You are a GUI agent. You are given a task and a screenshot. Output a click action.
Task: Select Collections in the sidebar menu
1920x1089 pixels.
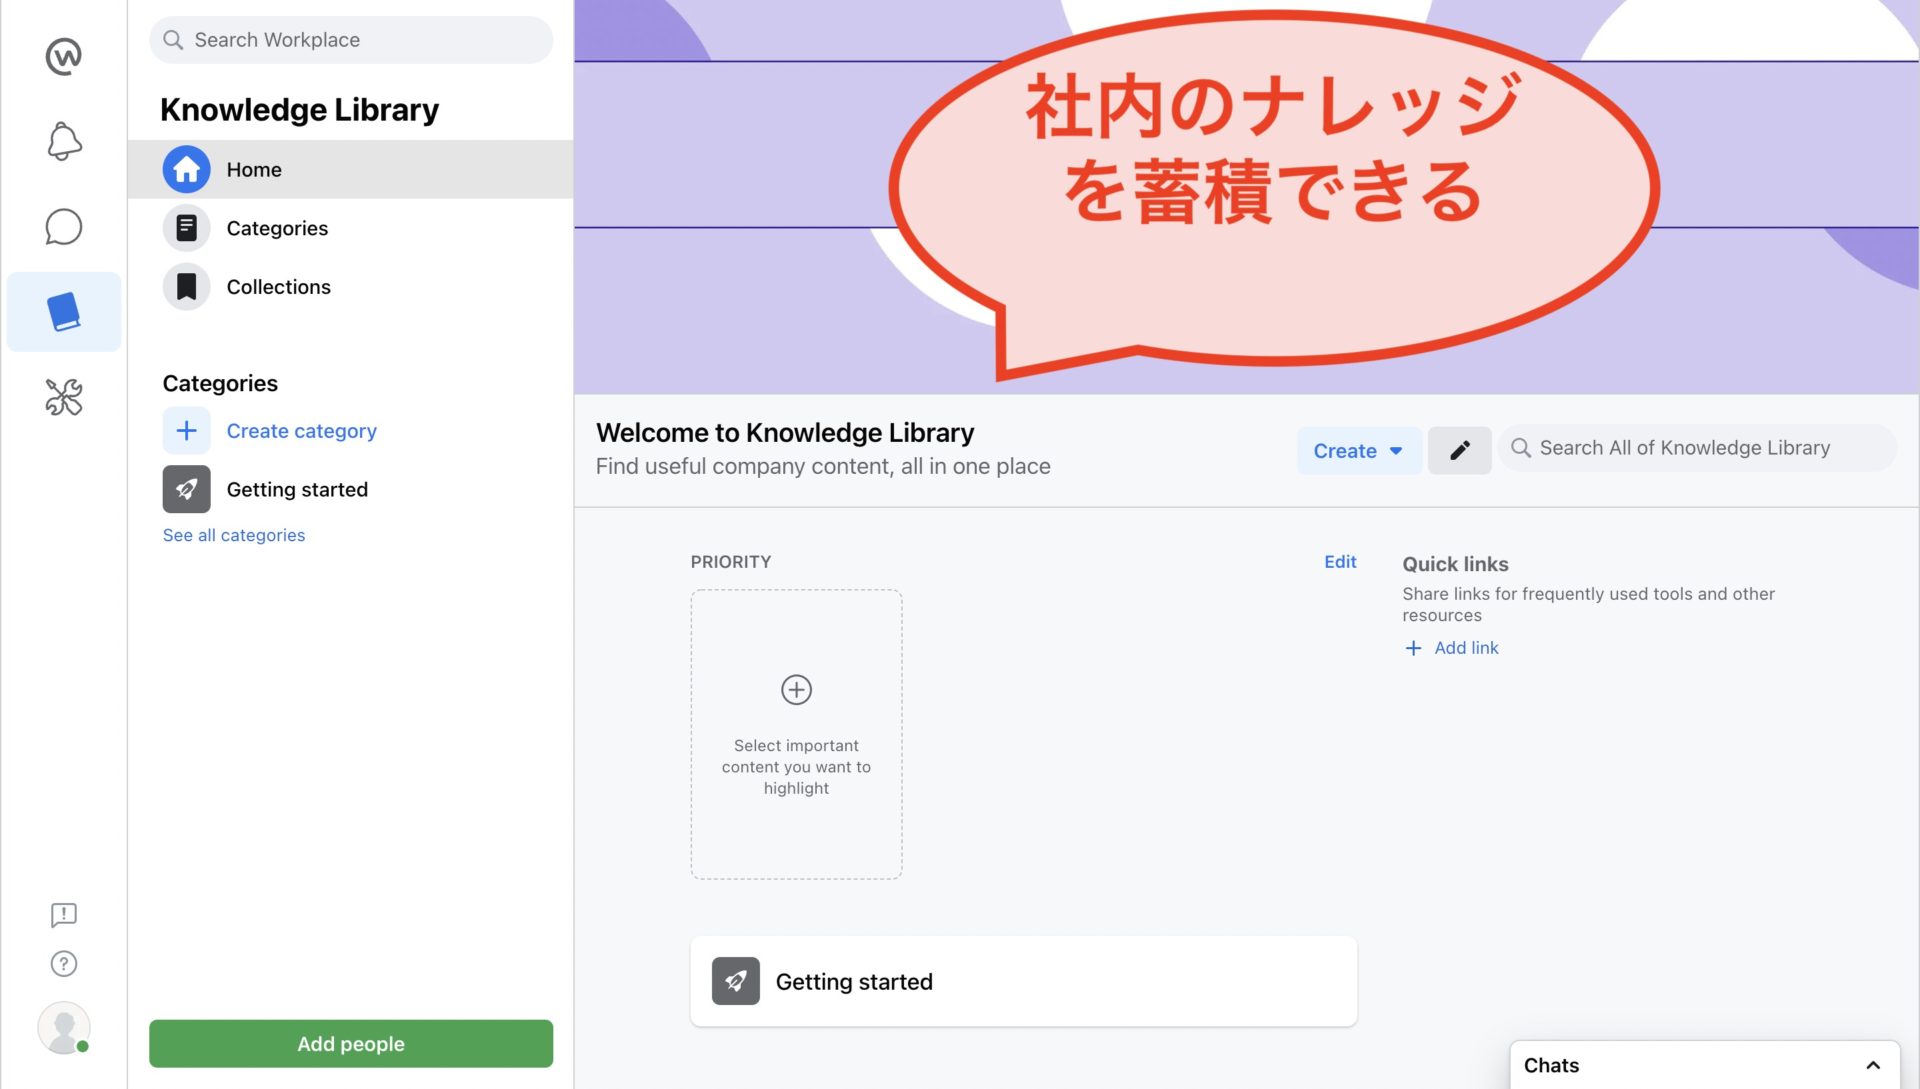351,287
